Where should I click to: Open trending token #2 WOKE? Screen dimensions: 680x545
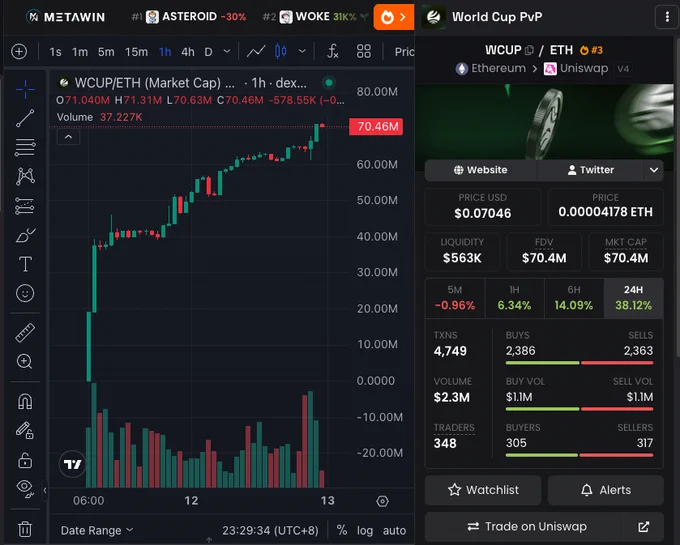tap(315, 17)
